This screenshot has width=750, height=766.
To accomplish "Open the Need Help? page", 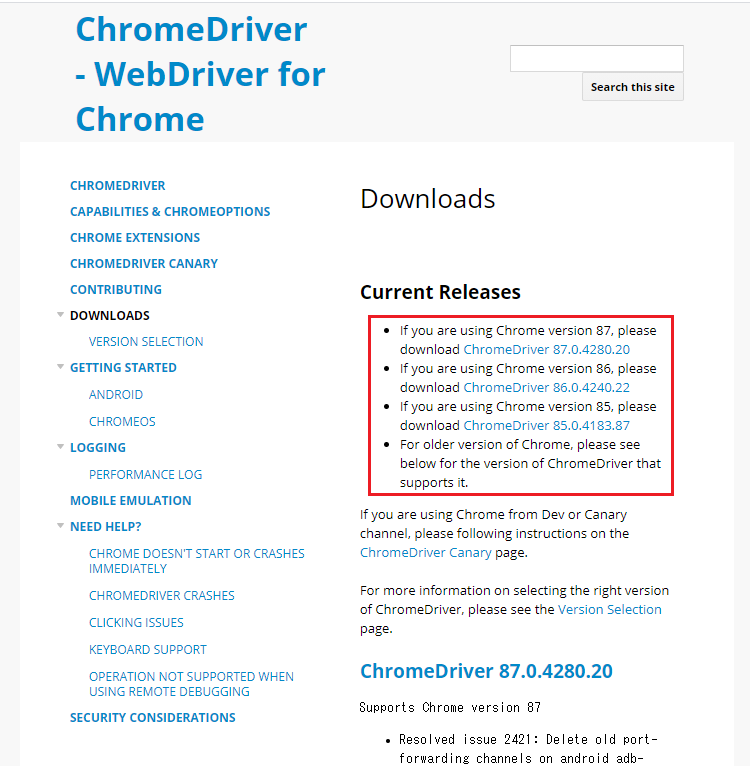I will tap(106, 527).
